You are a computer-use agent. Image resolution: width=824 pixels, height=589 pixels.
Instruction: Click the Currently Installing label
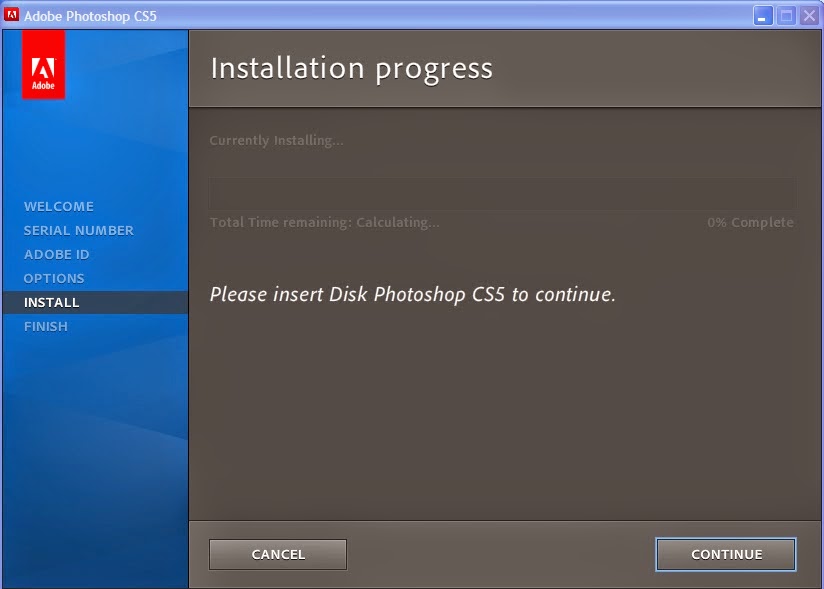[276, 141]
